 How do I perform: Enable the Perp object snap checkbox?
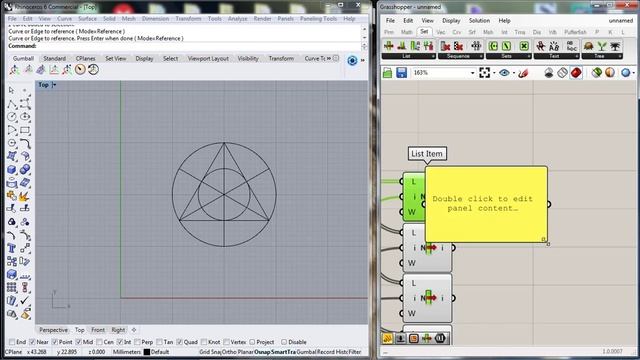[137, 342]
